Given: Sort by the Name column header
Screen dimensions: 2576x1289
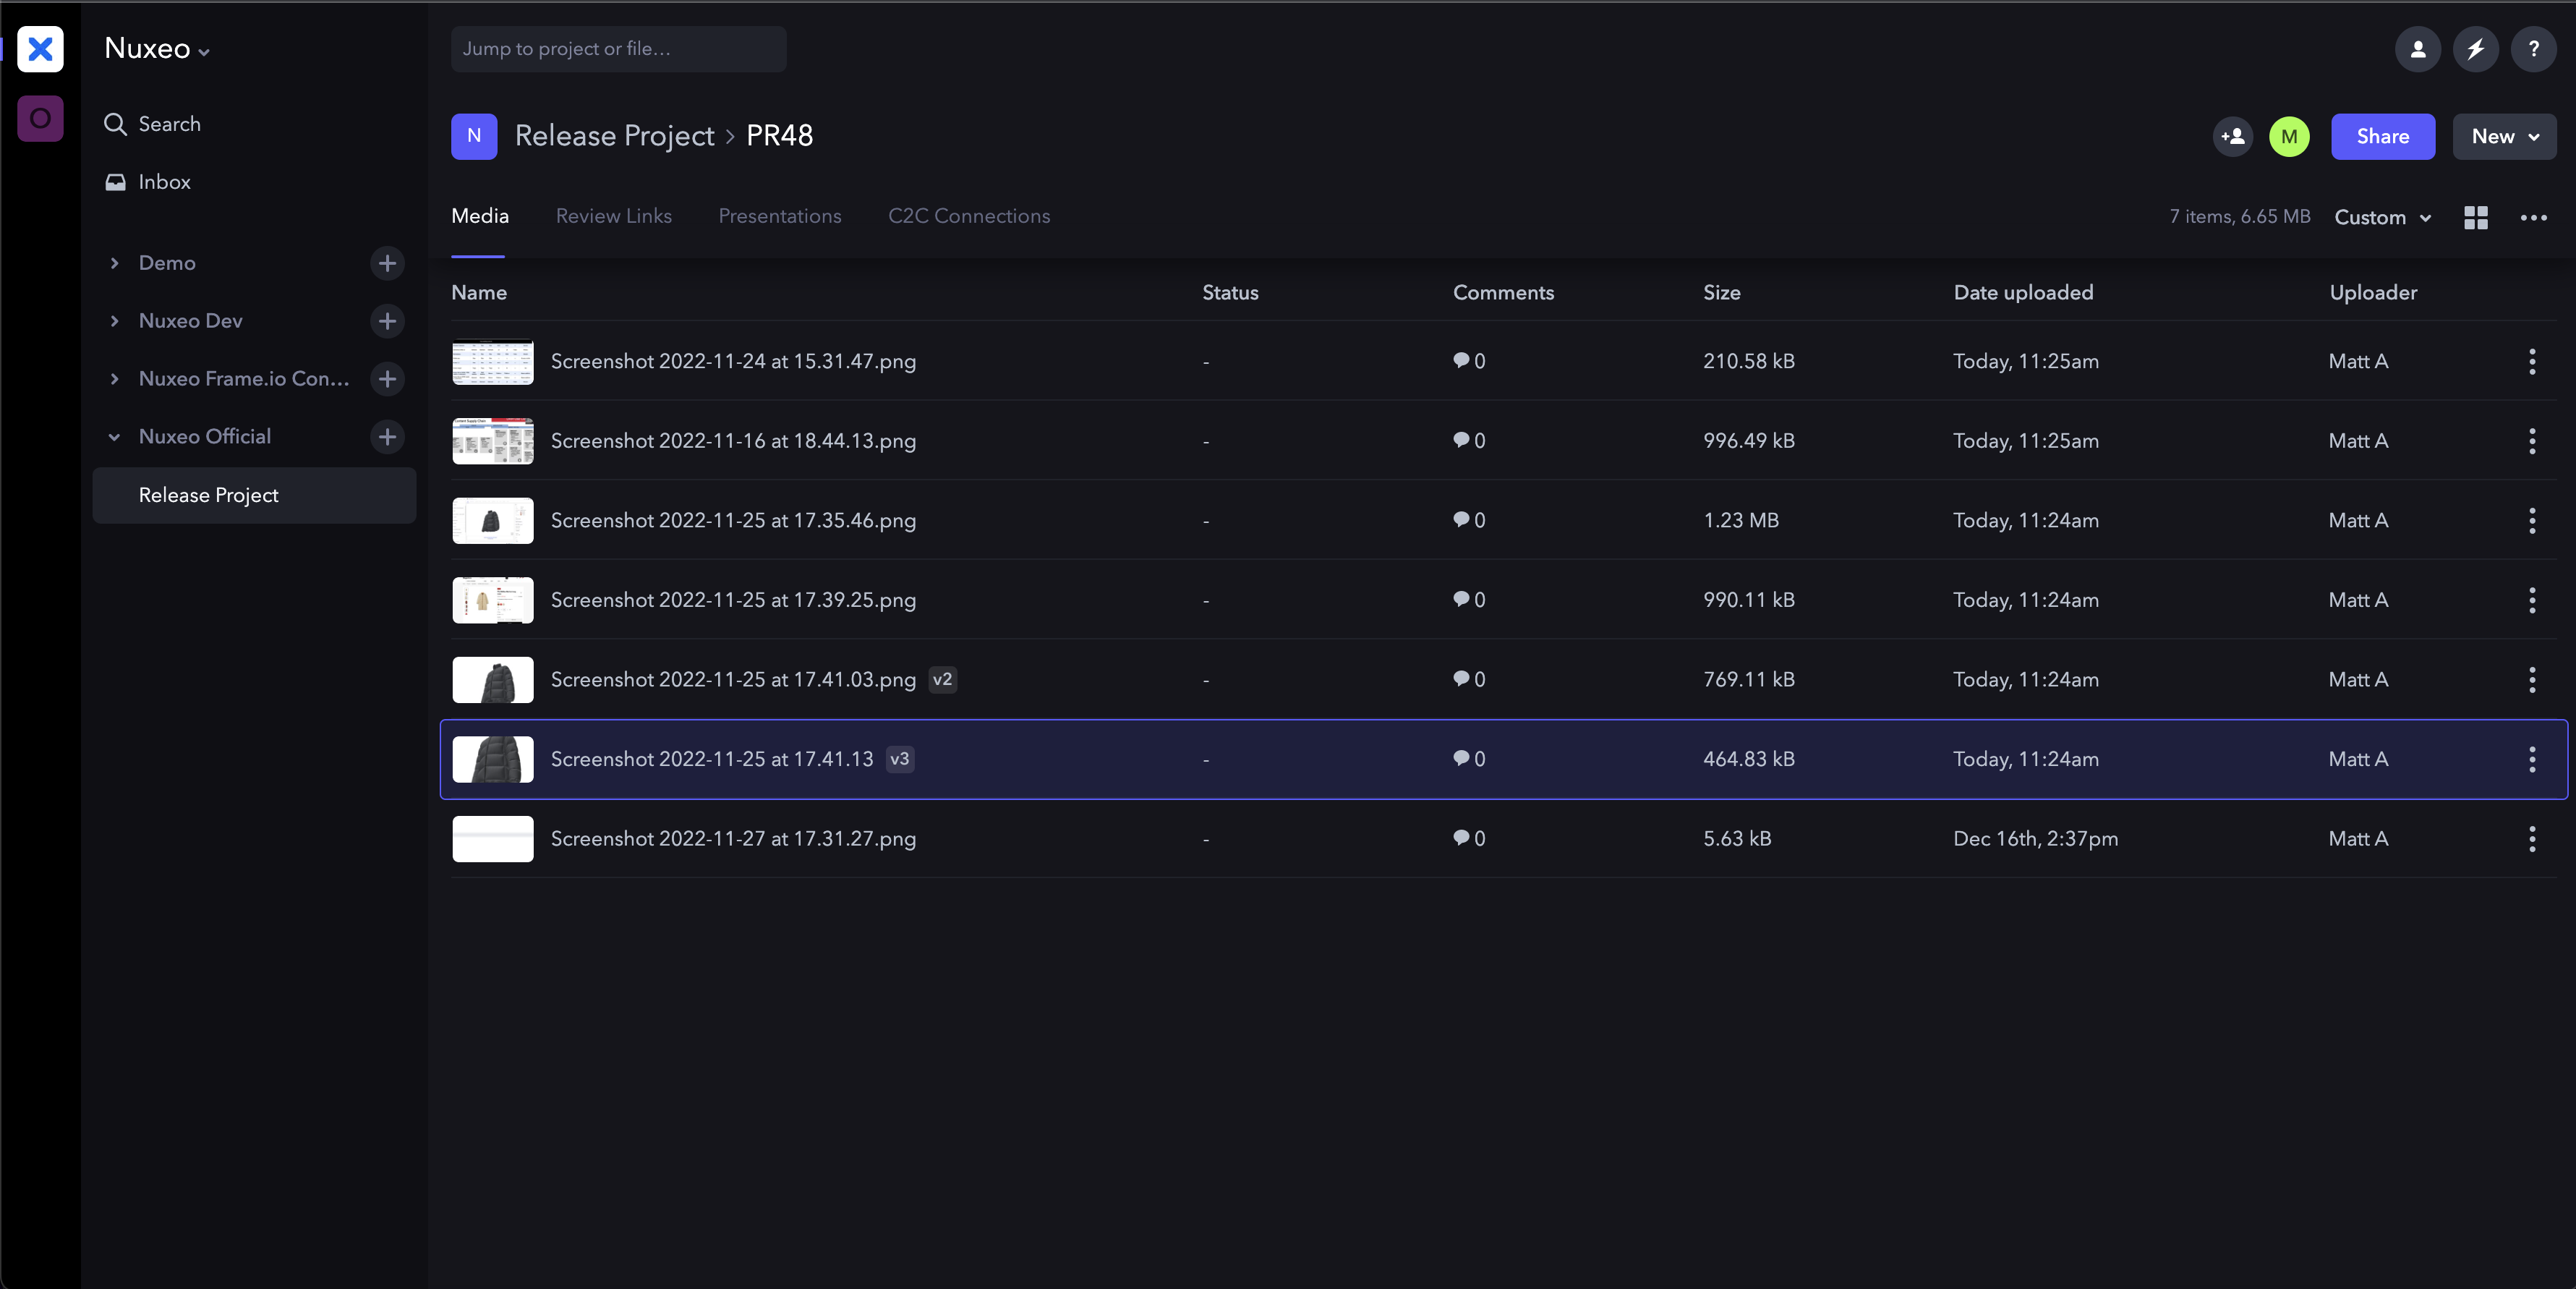Looking at the screenshot, I should (x=479, y=293).
